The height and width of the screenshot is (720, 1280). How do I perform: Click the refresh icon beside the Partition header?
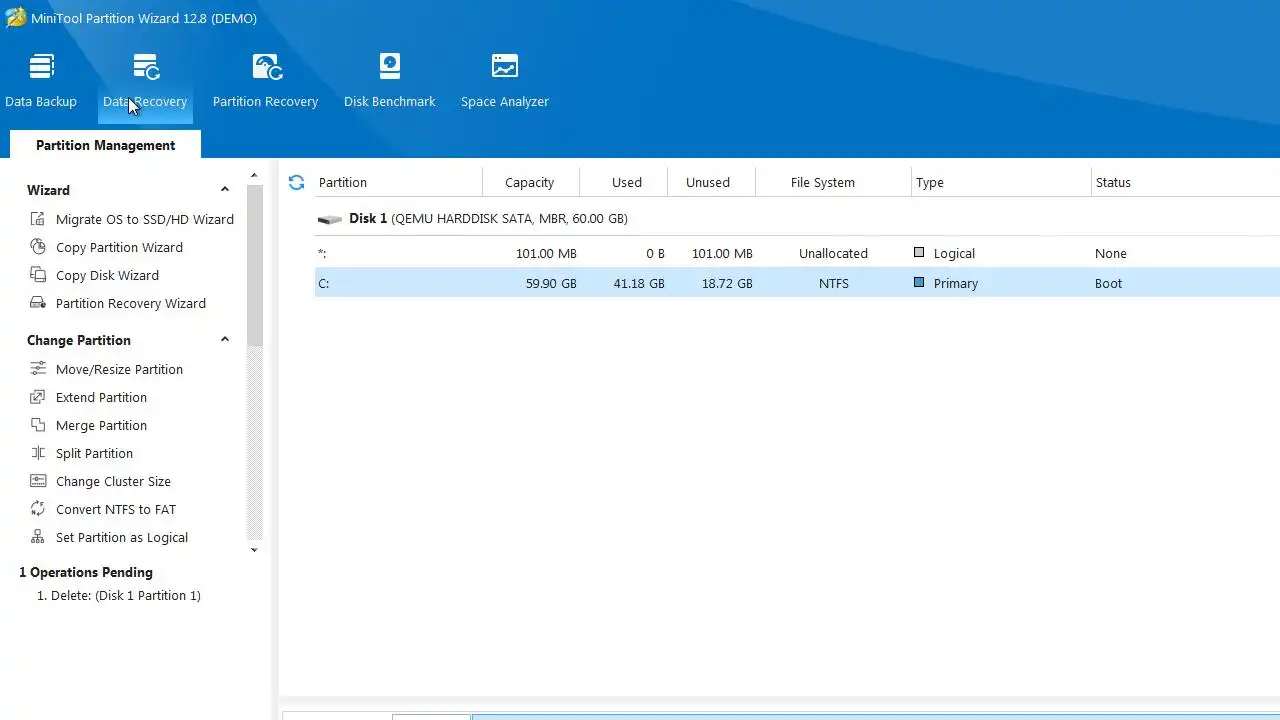(x=296, y=182)
